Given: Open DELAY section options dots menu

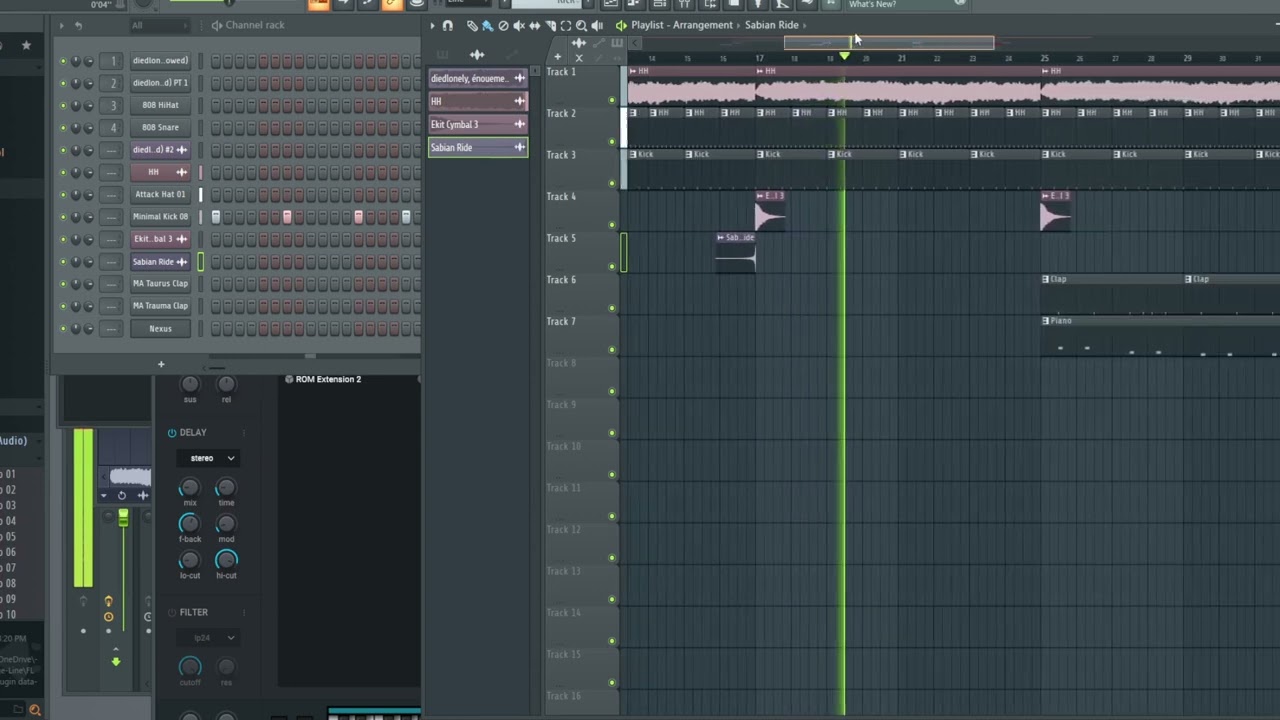Looking at the screenshot, I should coord(244,433).
